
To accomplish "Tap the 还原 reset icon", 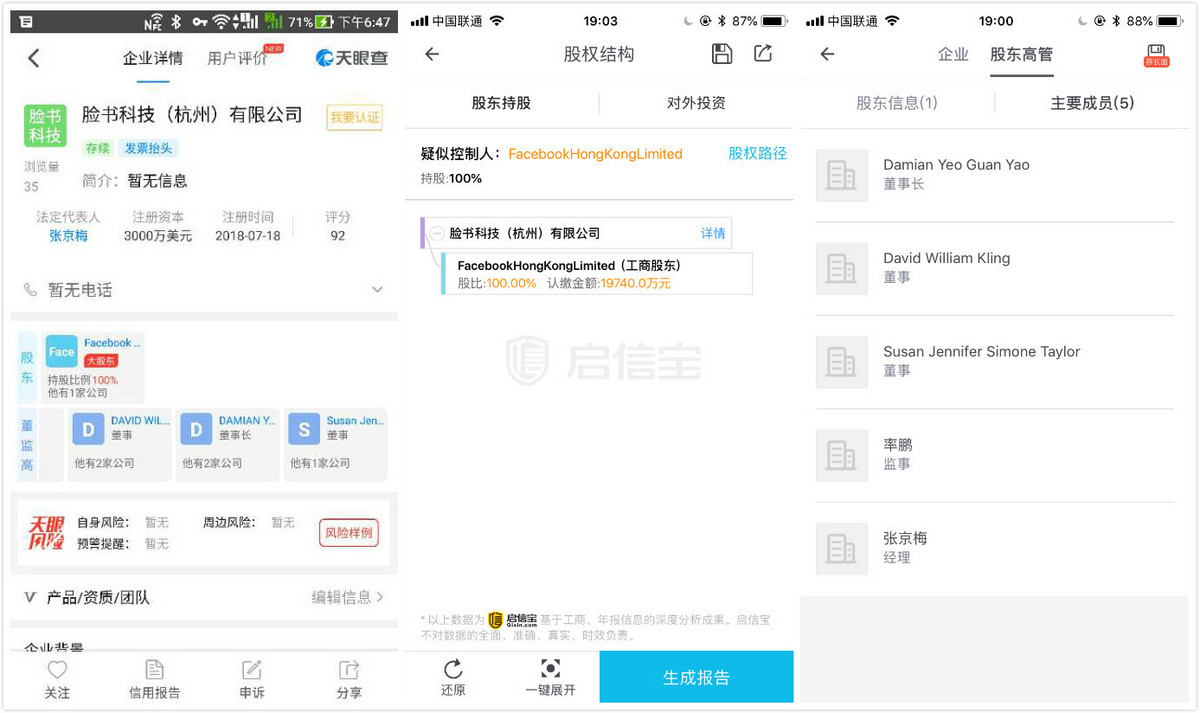I will 453,669.
